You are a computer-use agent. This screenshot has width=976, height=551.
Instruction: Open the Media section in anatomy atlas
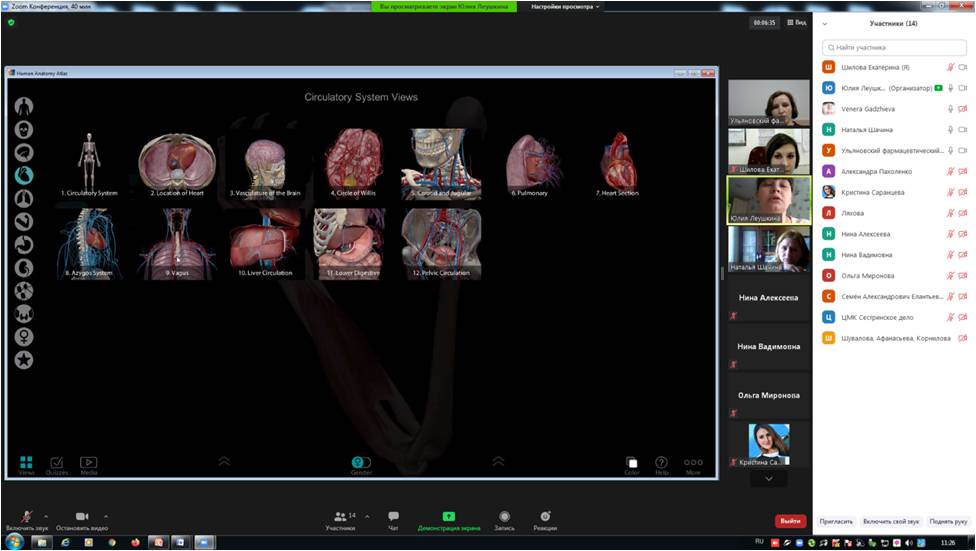89,463
